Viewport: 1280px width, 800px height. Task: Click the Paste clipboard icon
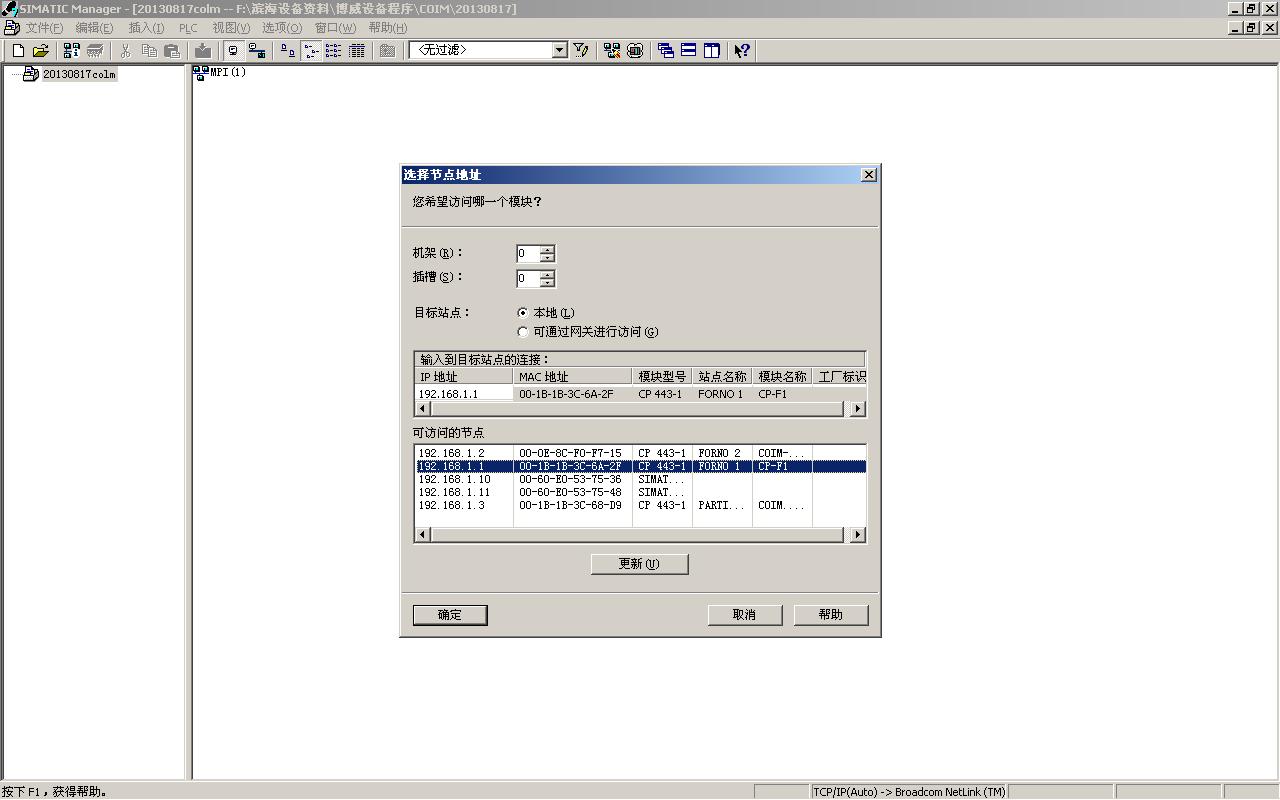point(172,50)
